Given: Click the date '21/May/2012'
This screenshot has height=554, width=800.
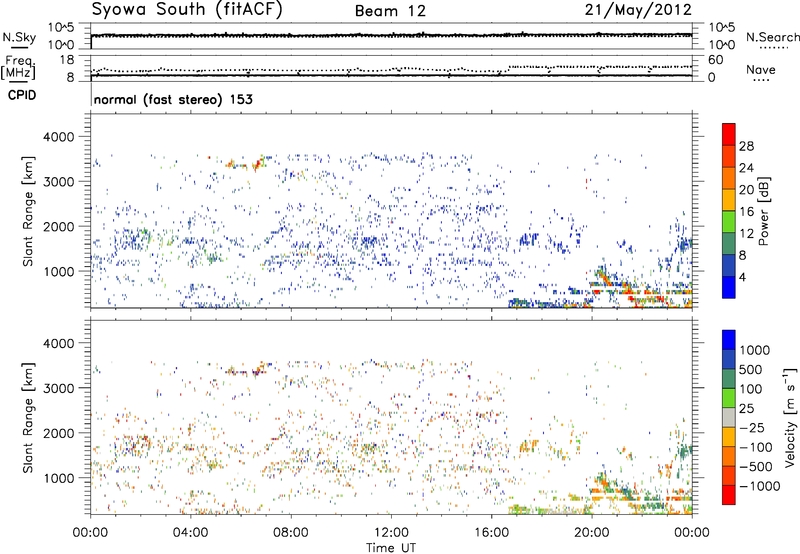Looking at the screenshot, I should point(638,9).
